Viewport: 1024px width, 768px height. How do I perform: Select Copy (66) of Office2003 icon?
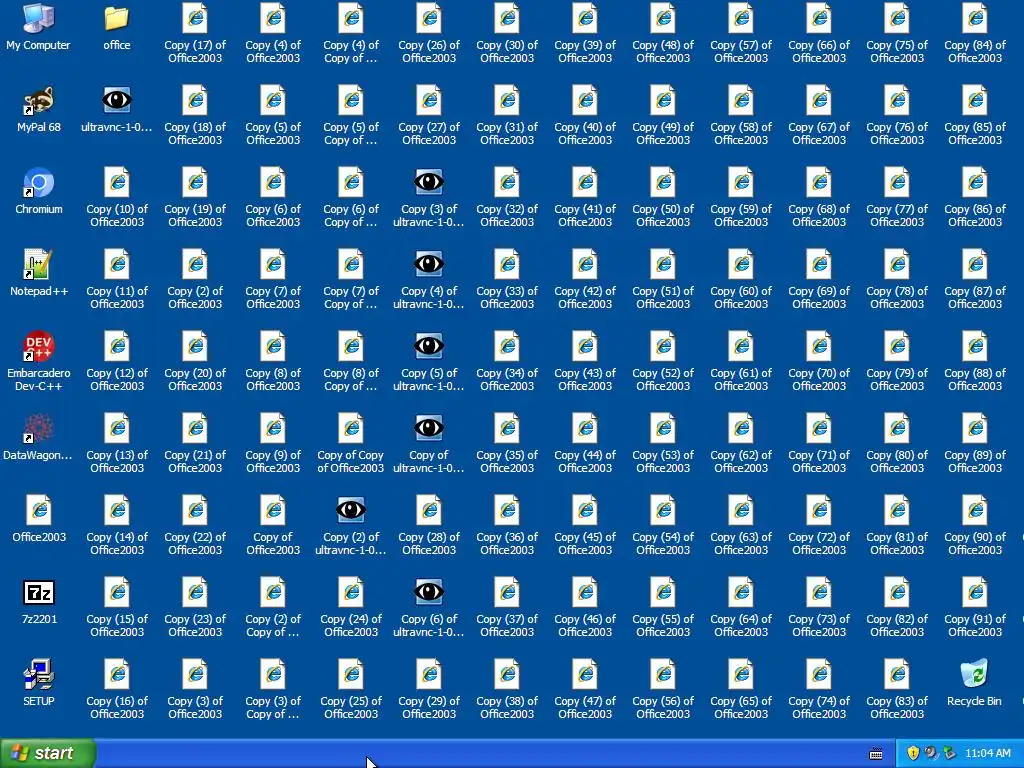click(x=818, y=18)
